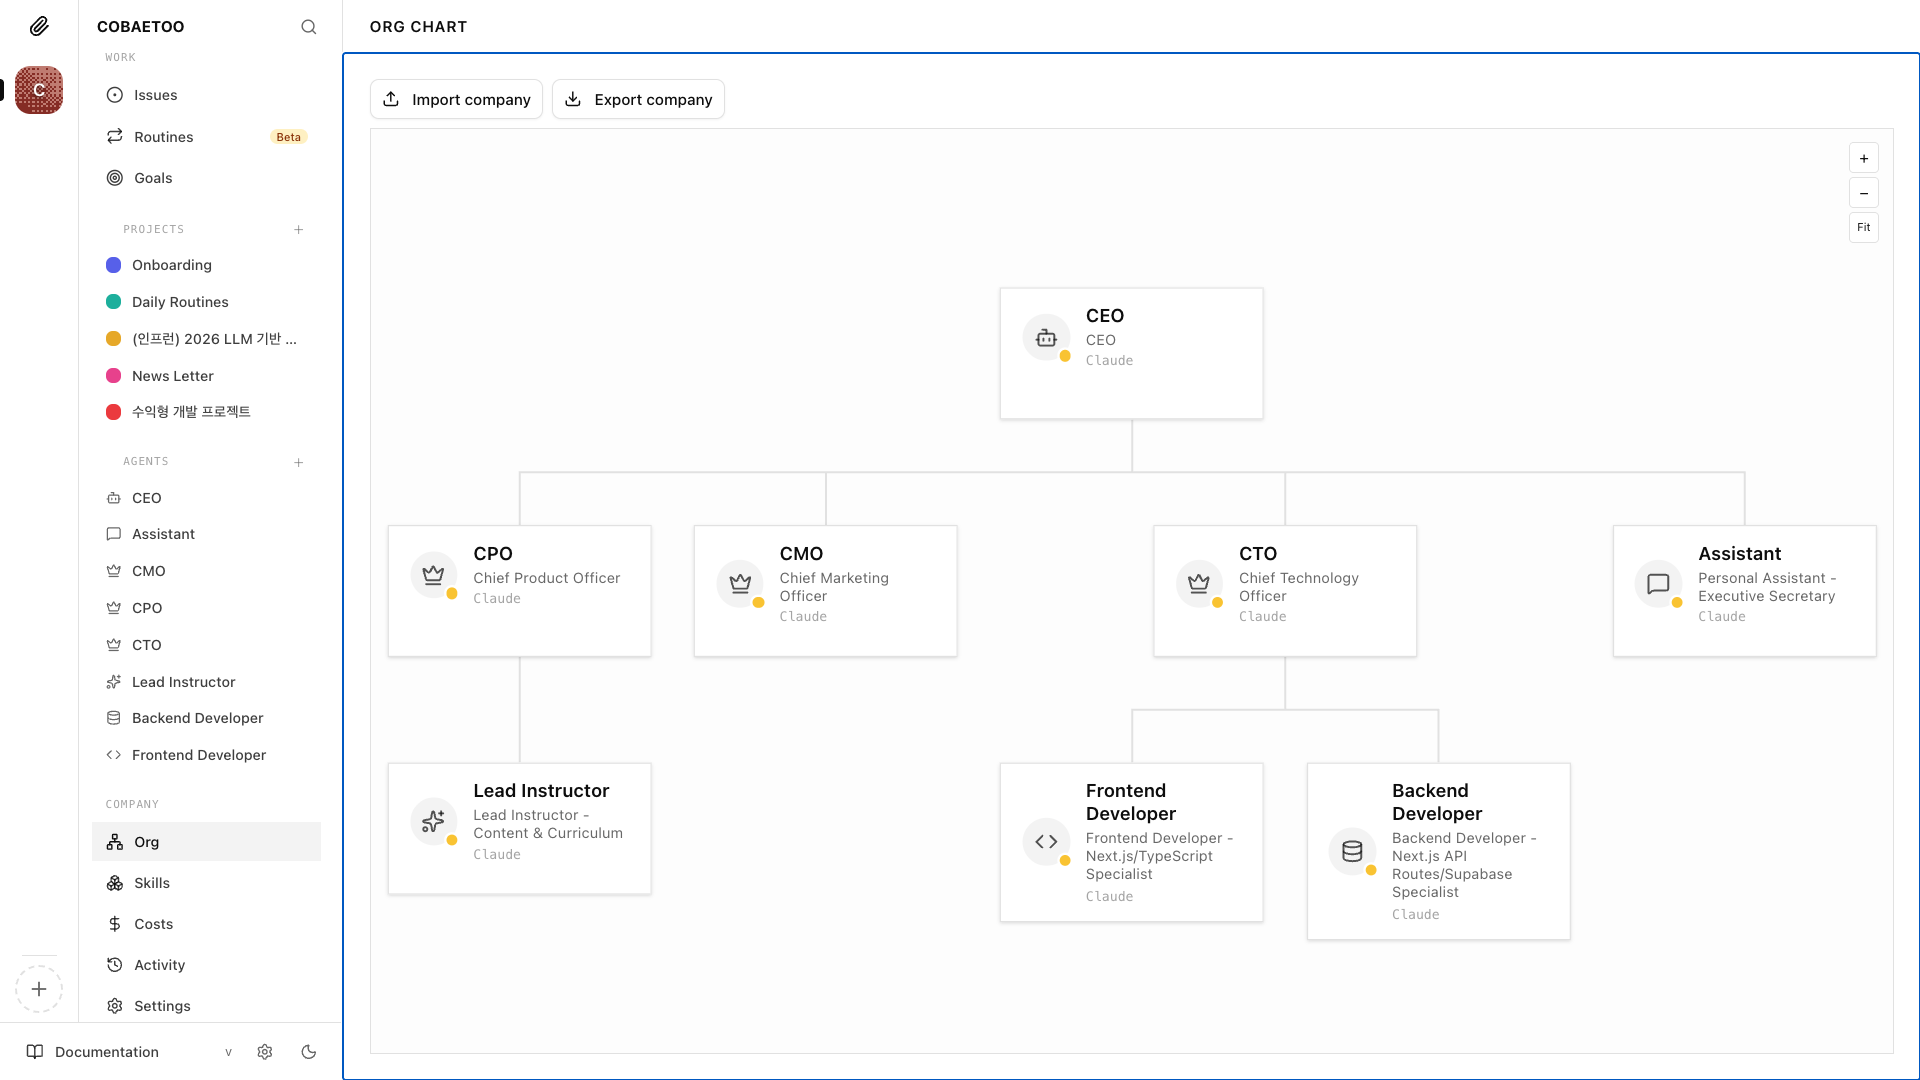The height and width of the screenshot is (1080, 1920).
Task: Zoom in the org chart
Action: point(1863,158)
